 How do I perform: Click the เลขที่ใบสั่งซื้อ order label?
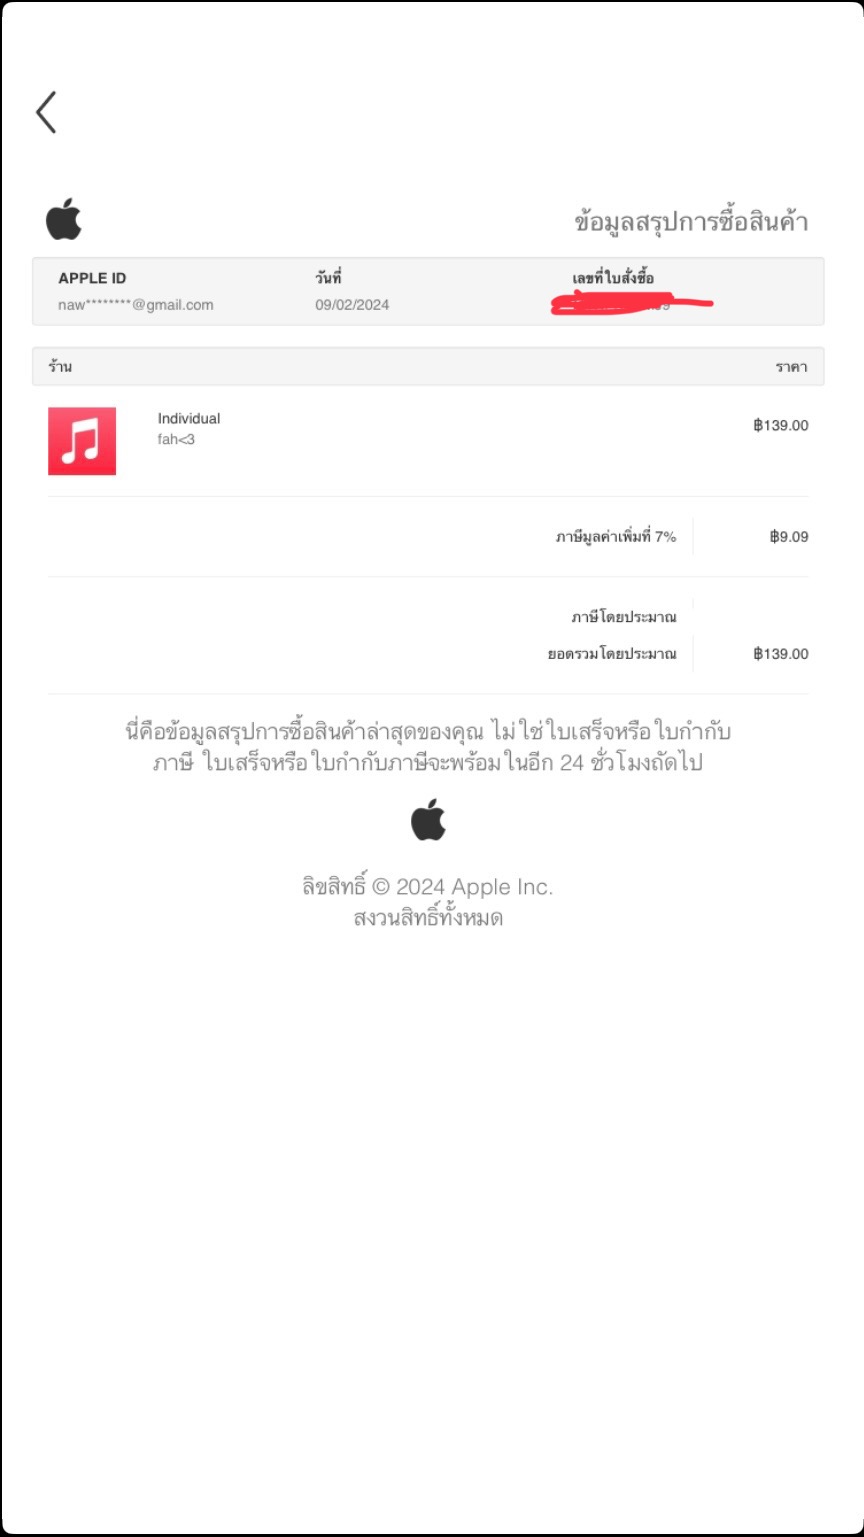(x=613, y=278)
